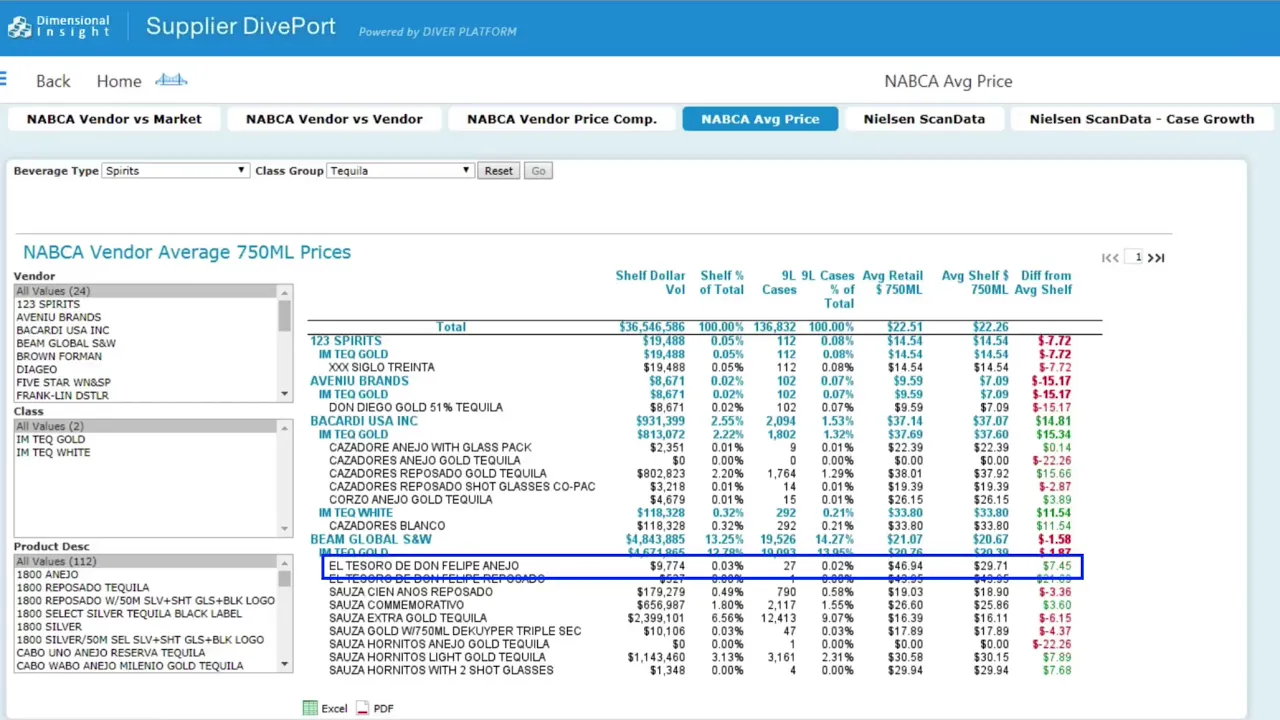Image resolution: width=1280 pixels, height=720 pixels.
Task: Click the Vendor list scrollbar thumb
Action: pyautogui.click(x=285, y=315)
